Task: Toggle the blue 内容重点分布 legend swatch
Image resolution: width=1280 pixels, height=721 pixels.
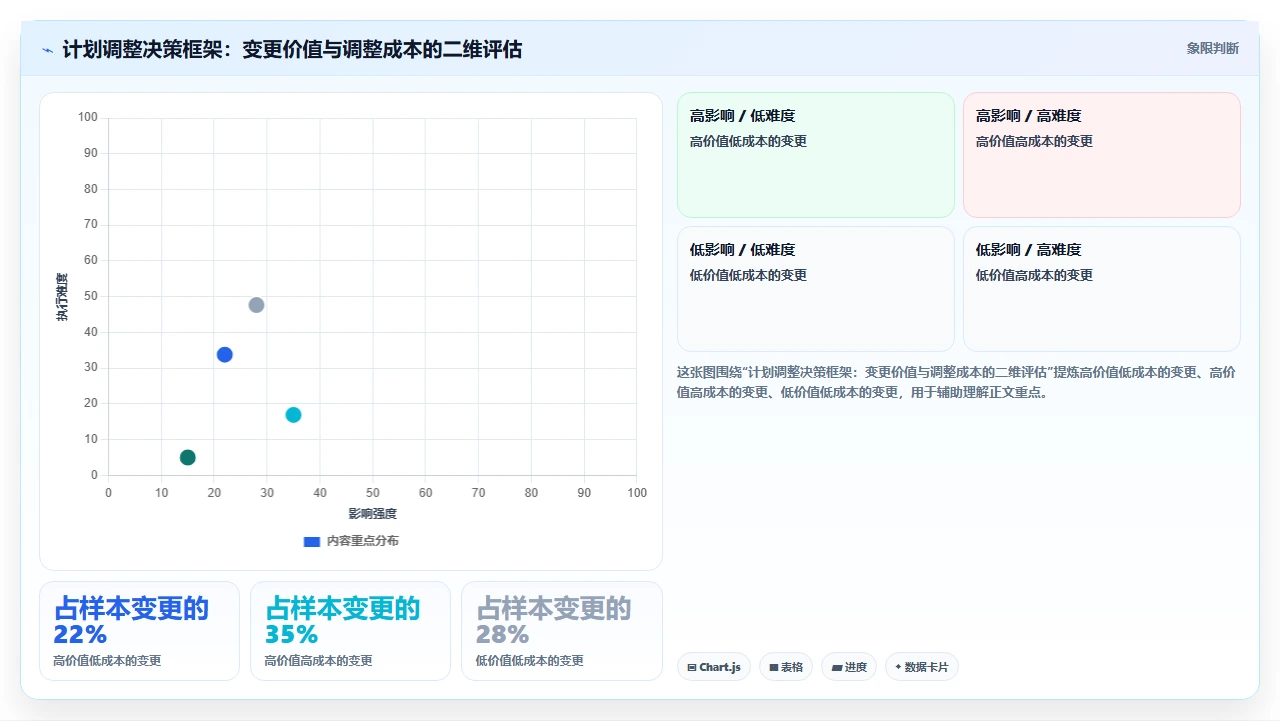Action: pyautogui.click(x=312, y=541)
